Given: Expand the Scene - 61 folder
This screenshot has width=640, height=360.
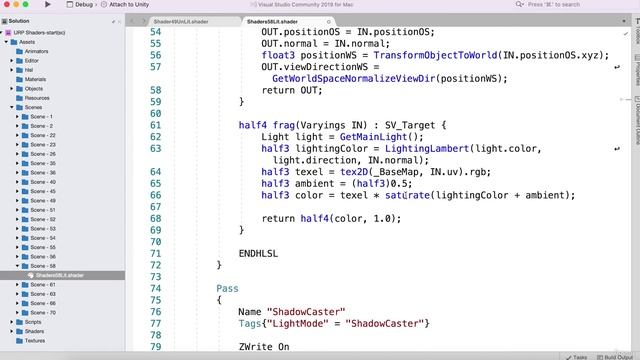Looking at the screenshot, I should 18,285.
